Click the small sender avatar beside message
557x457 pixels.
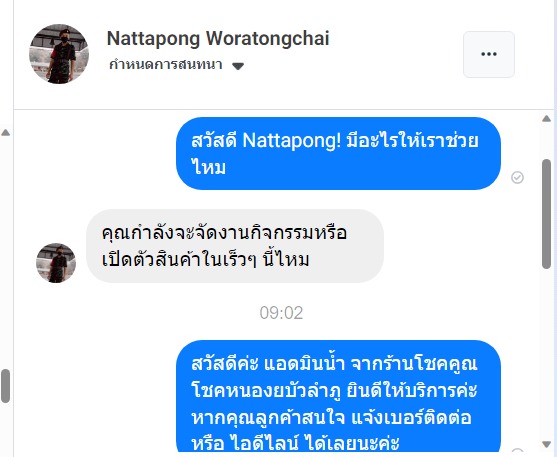coord(56,263)
